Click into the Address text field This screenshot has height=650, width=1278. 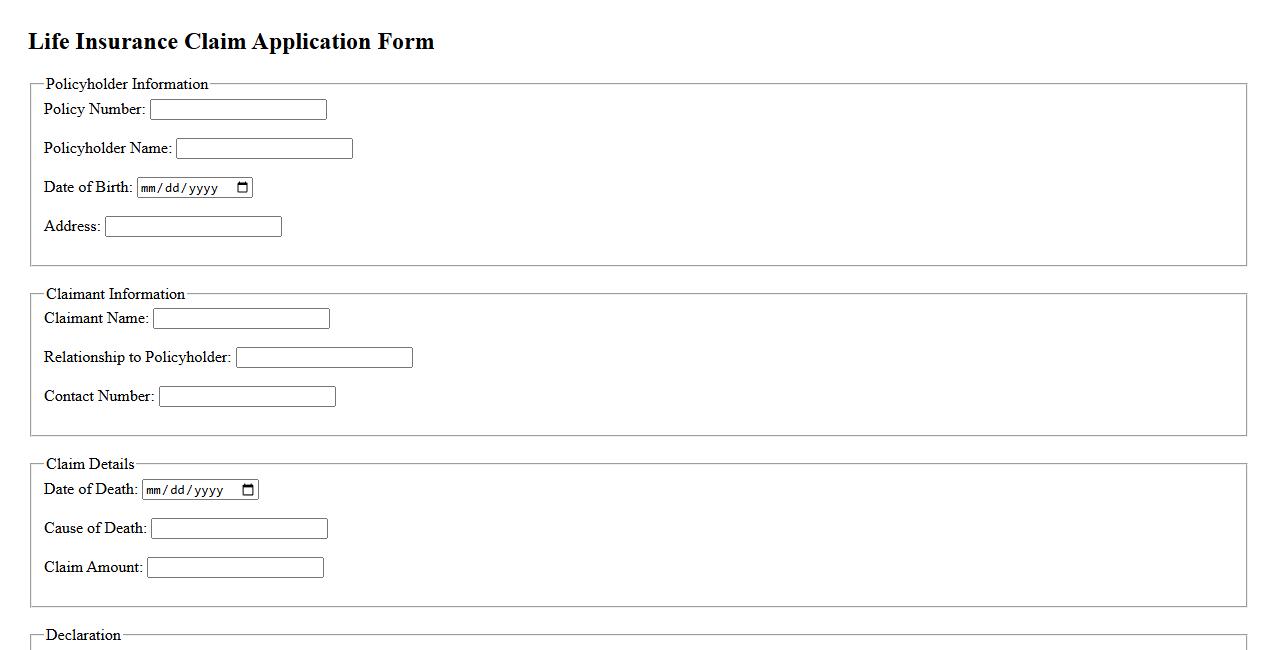point(193,226)
